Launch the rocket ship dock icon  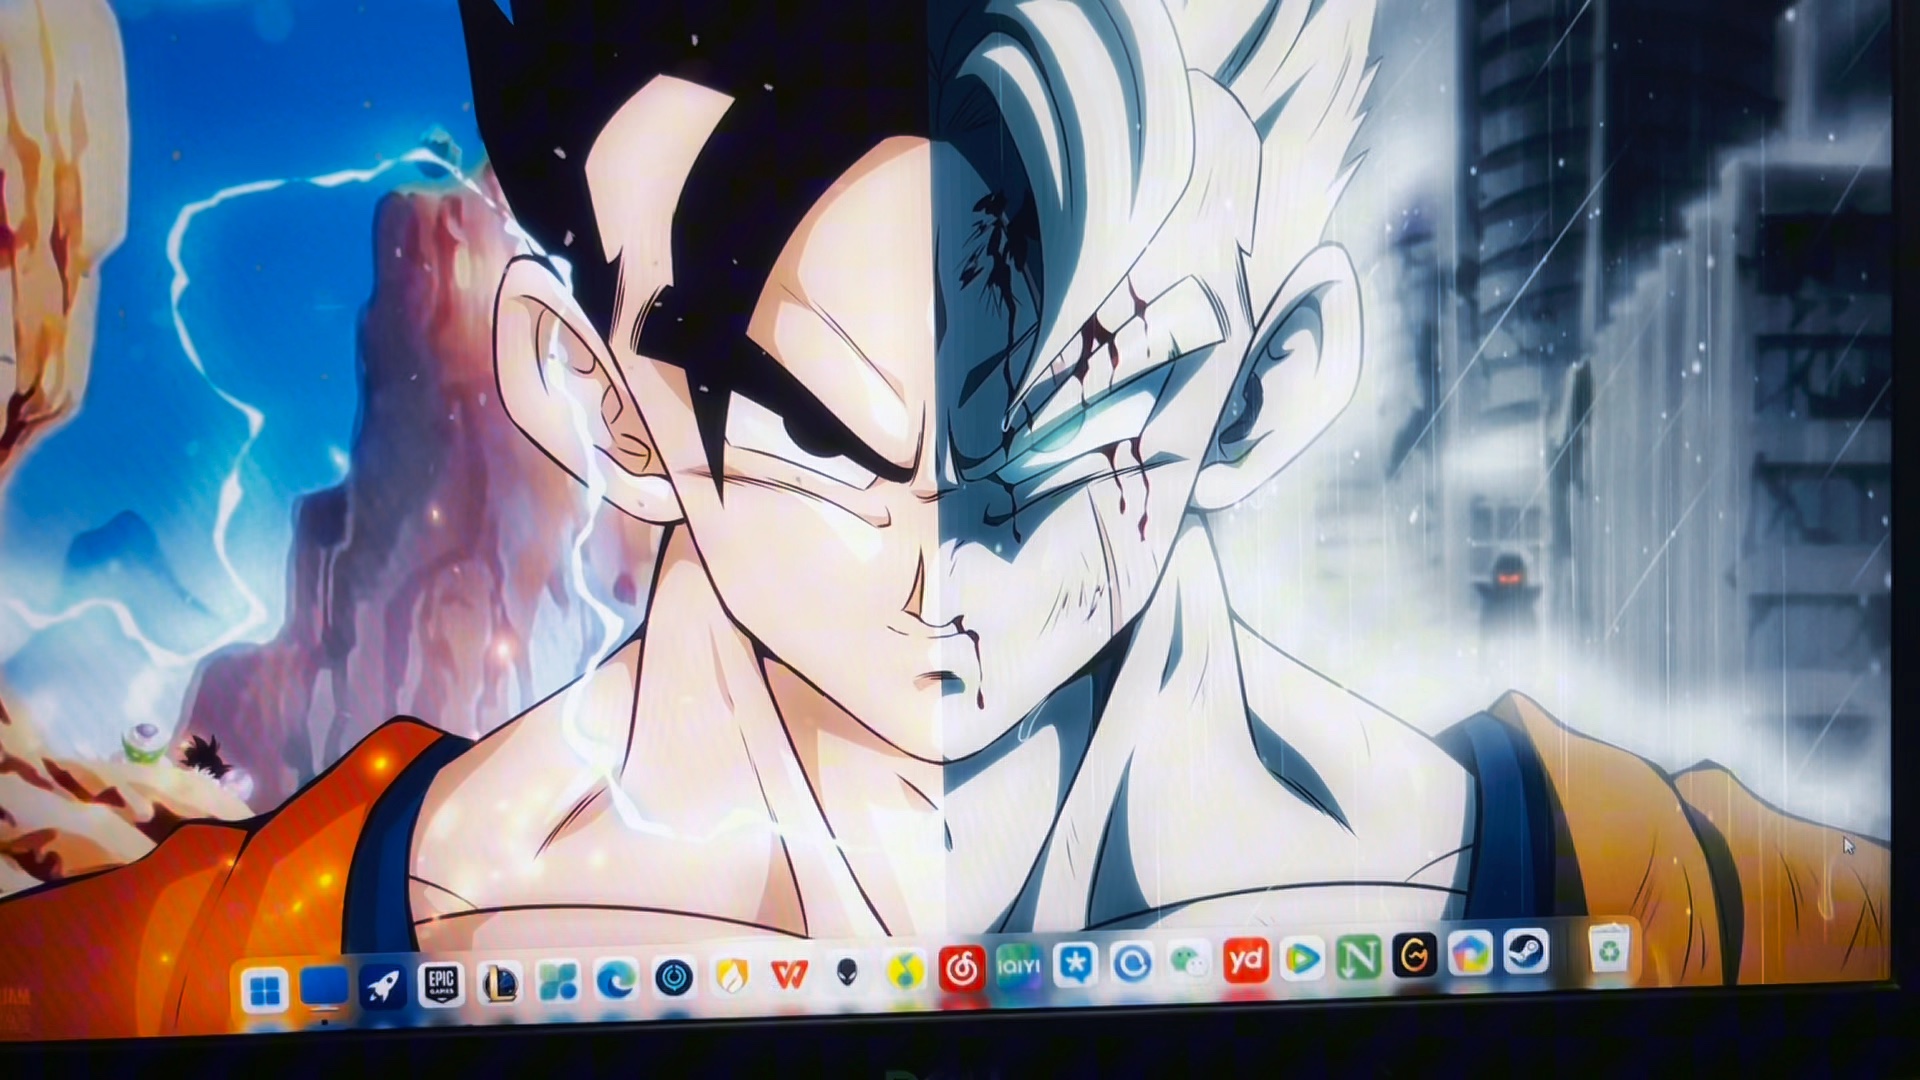(x=383, y=988)
